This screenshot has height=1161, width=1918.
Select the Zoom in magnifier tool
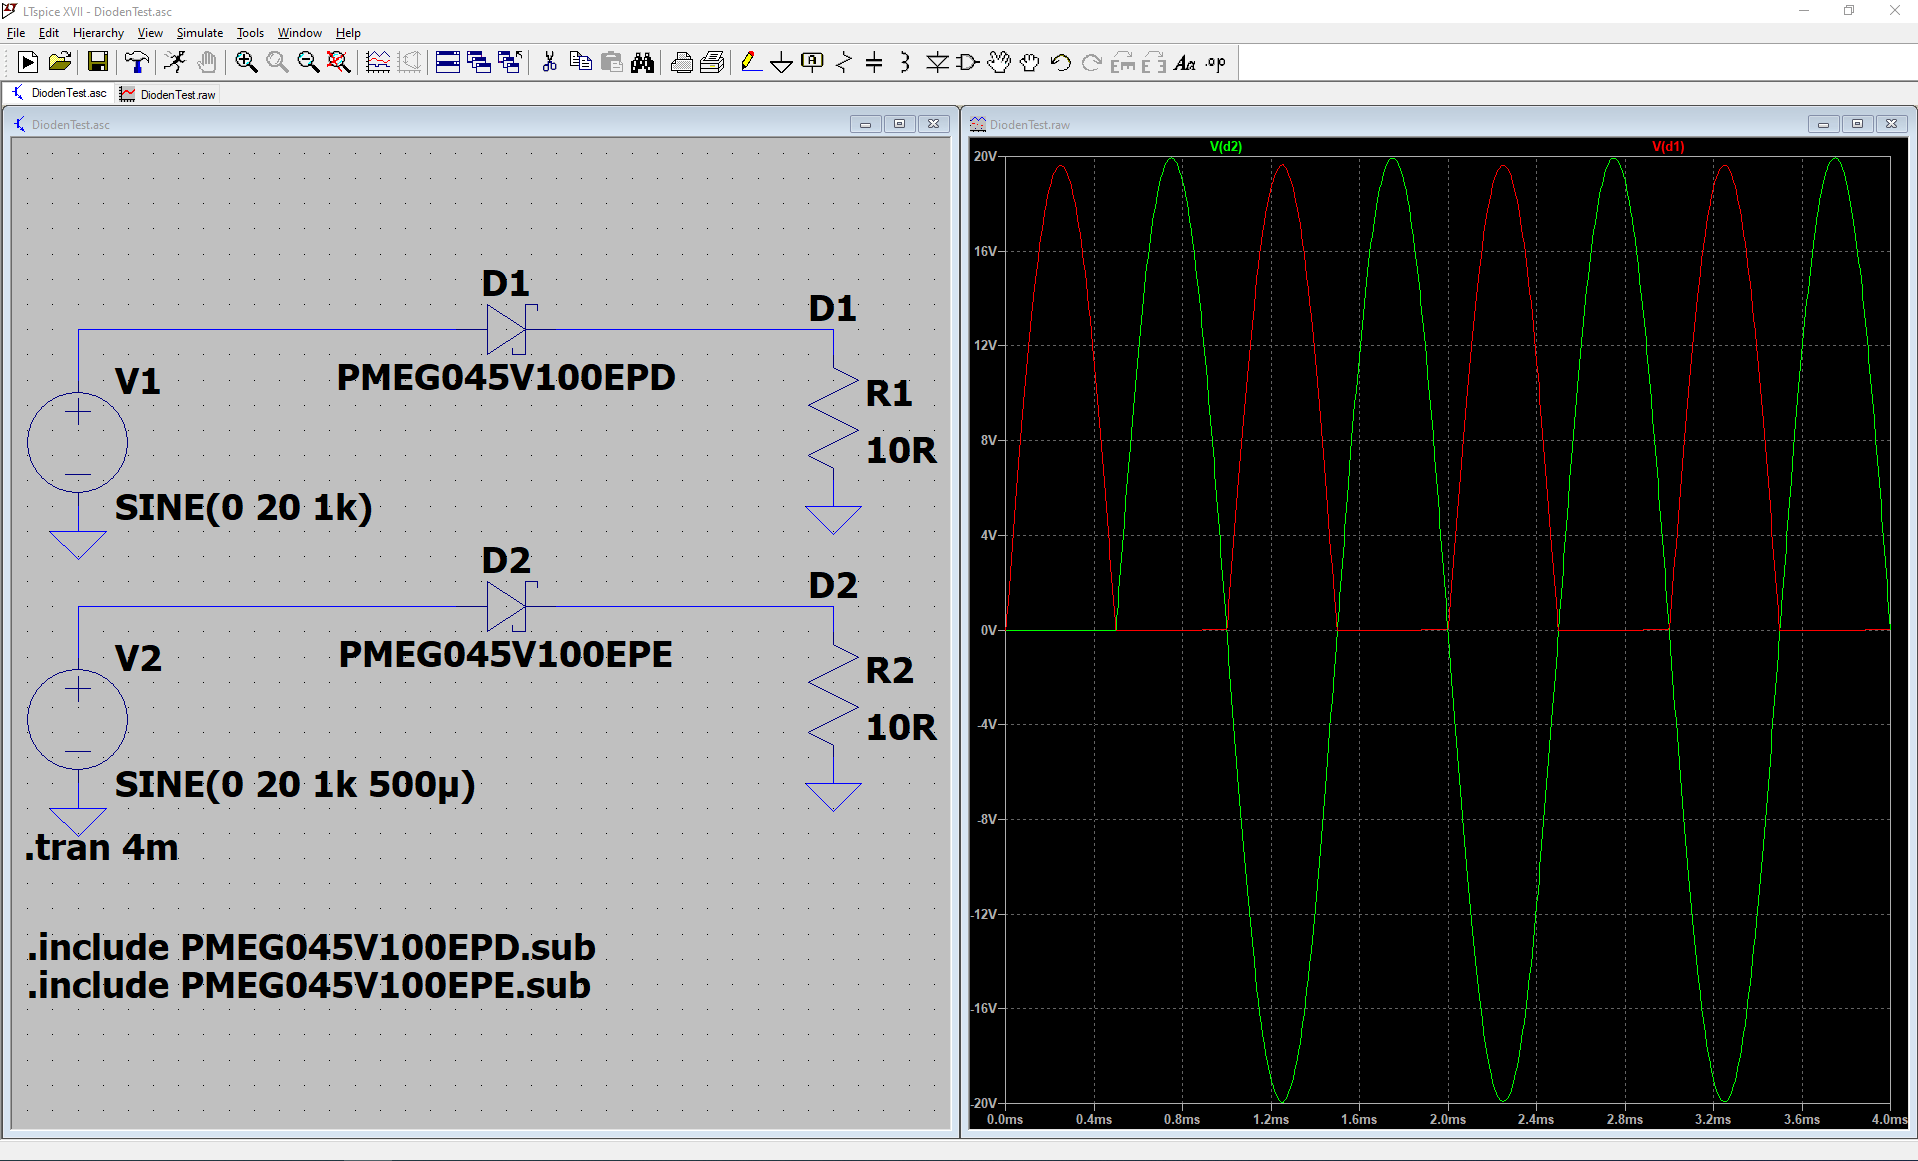pyautogui.click(x=245, y=62)
